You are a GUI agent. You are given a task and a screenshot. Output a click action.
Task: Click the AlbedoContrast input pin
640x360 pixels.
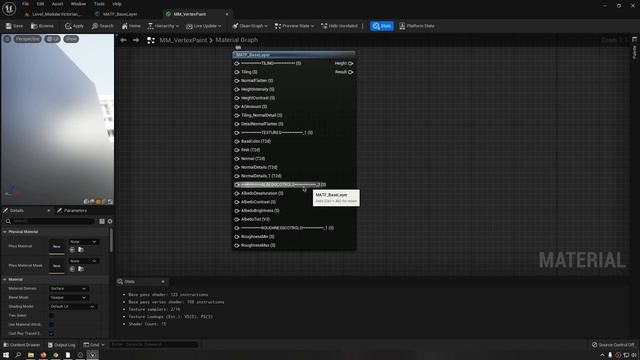(237, 202)
